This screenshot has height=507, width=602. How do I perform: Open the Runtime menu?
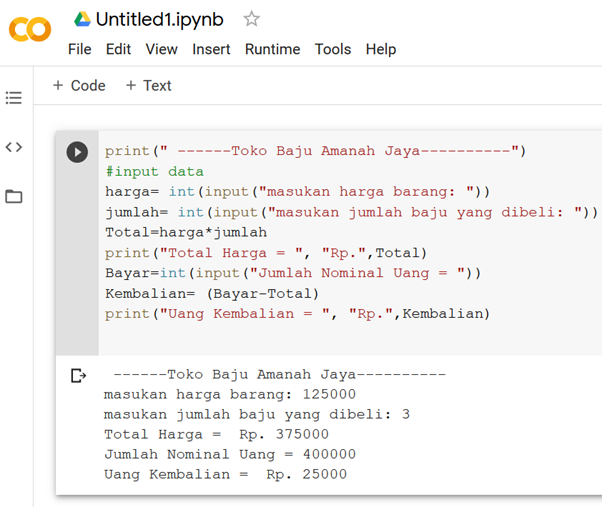[272, 49]
